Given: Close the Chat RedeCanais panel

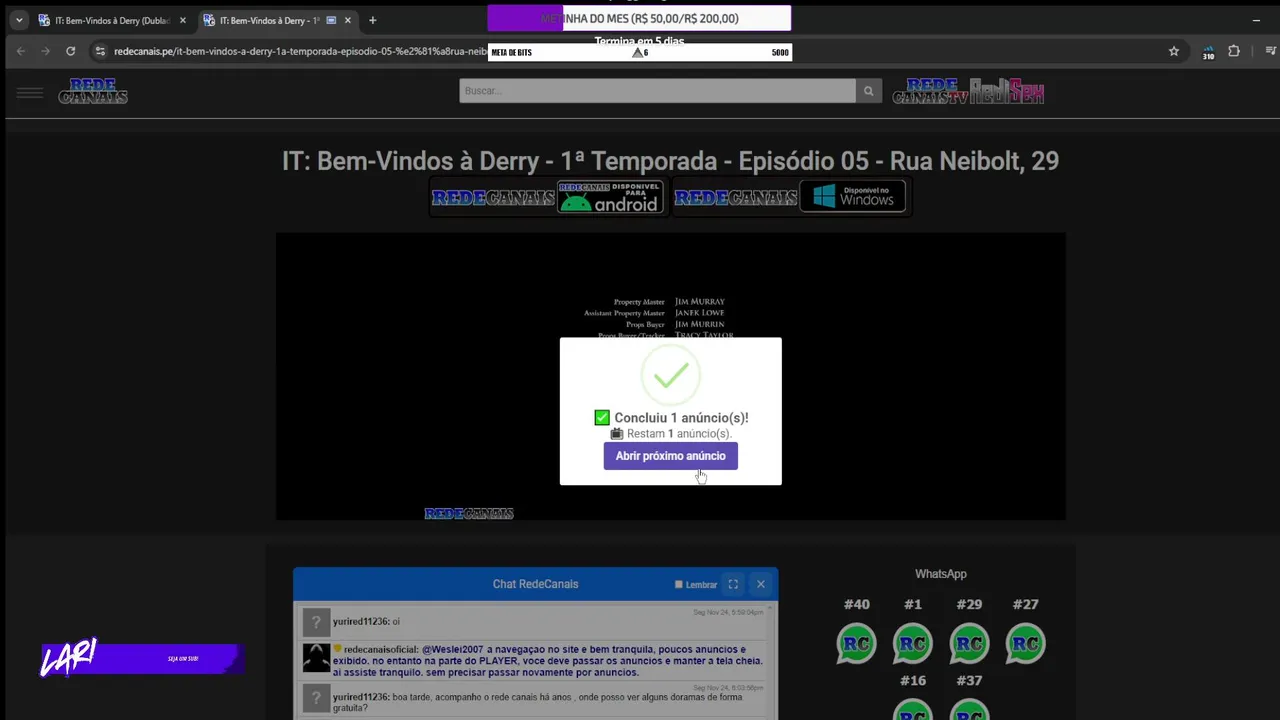Looking at the screenshot, I should [760, 584].
